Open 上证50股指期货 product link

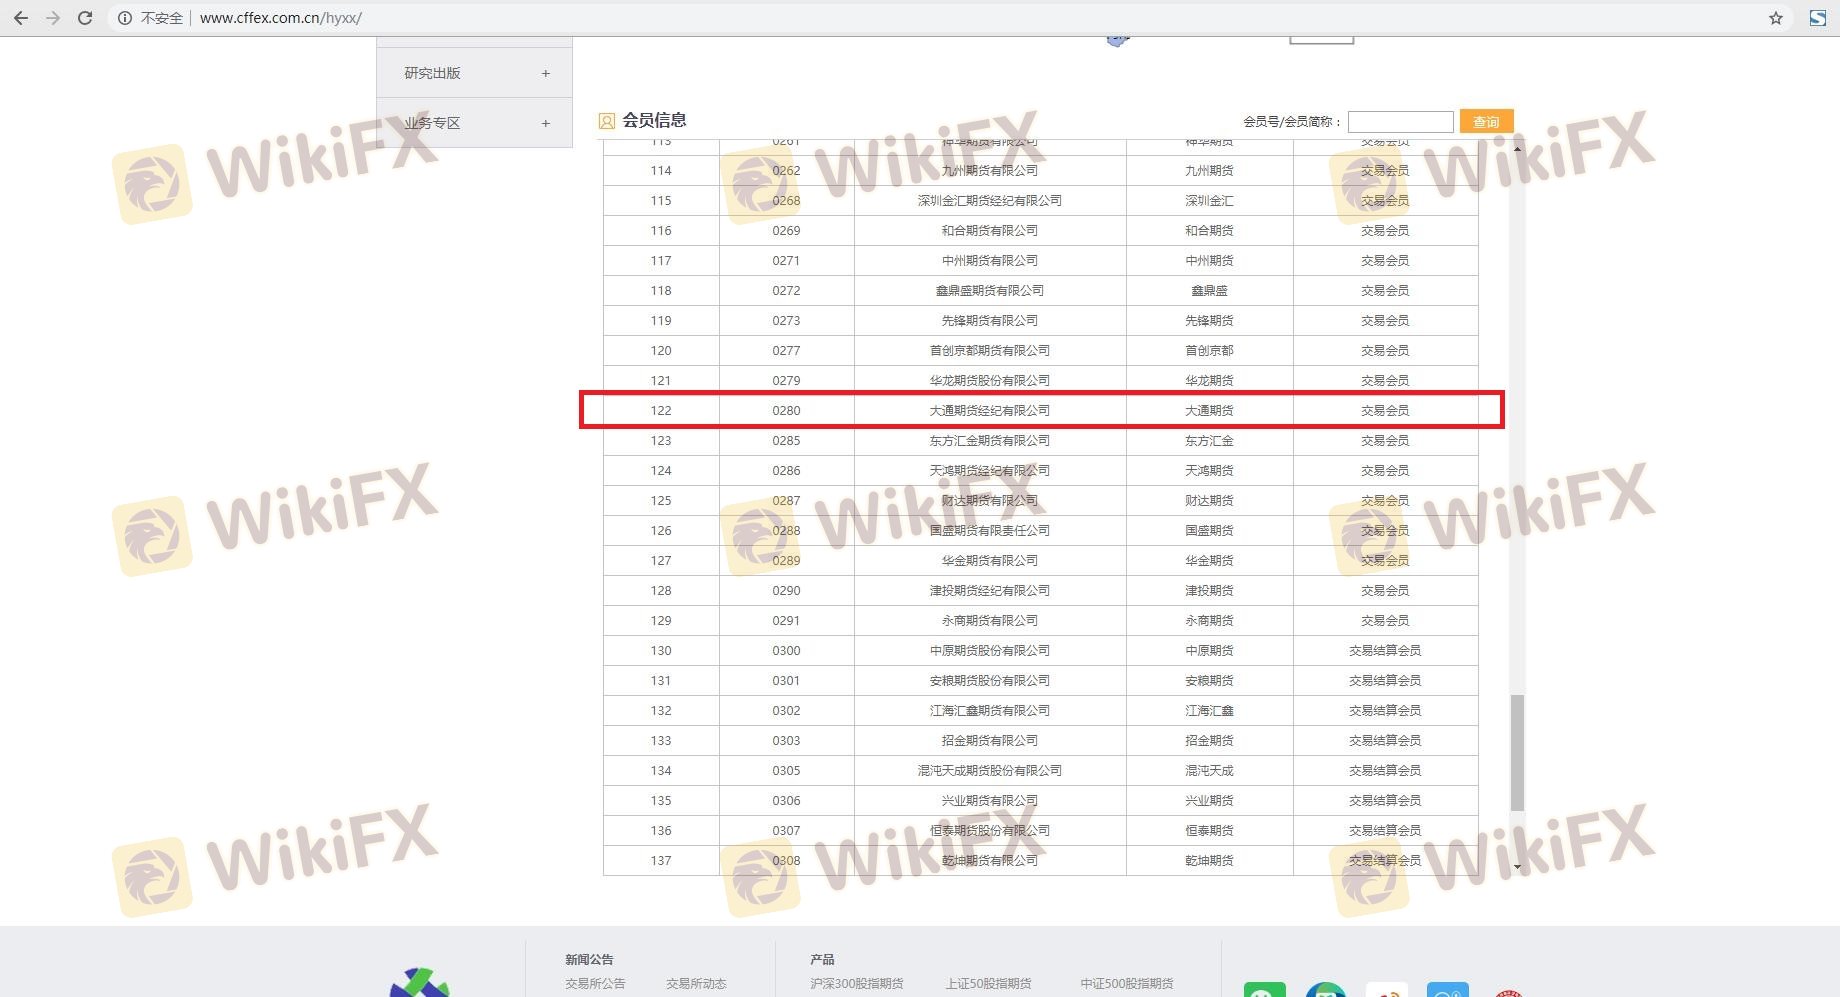(988, 983)
